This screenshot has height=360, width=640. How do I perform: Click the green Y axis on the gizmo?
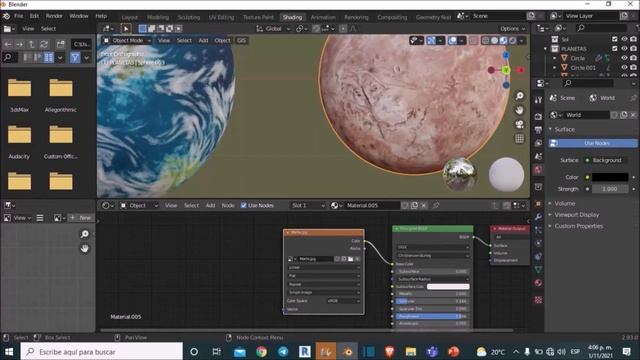(x=506, y=70)
